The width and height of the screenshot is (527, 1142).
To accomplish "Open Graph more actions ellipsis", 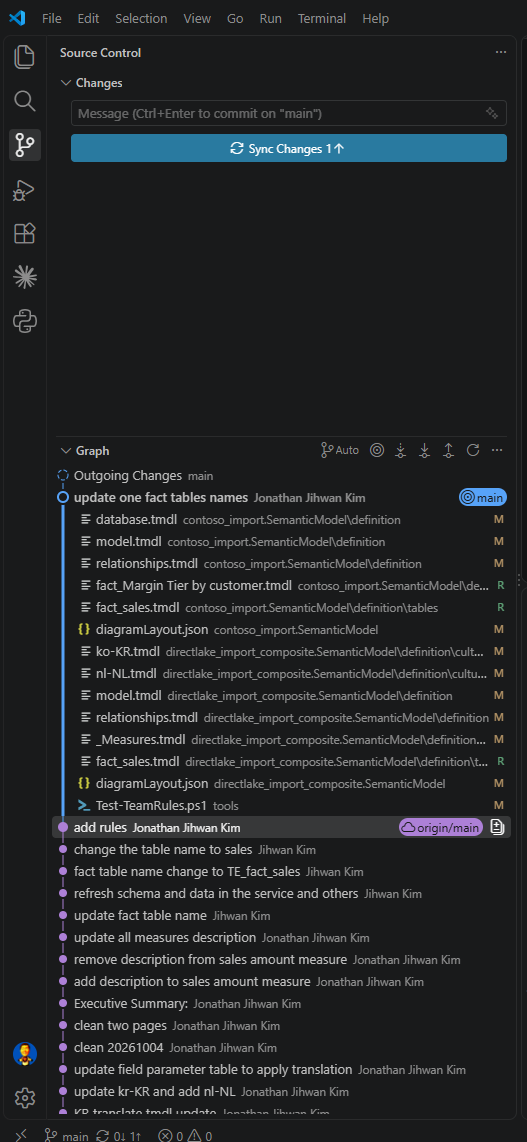I will 497,450.
